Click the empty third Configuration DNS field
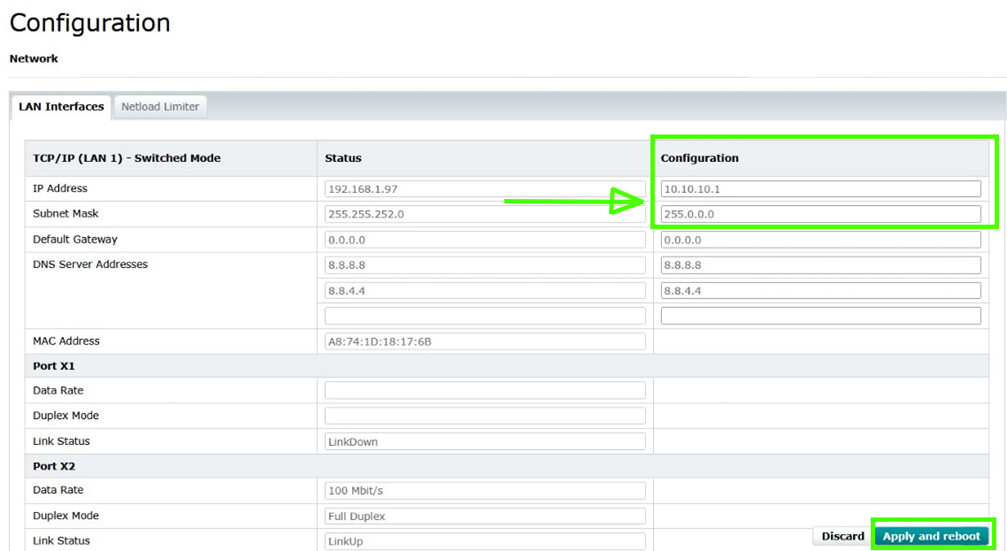Image resolution: width=1007 pixels, height=551 pixels. pyautogui.click(x=820, y=316)
